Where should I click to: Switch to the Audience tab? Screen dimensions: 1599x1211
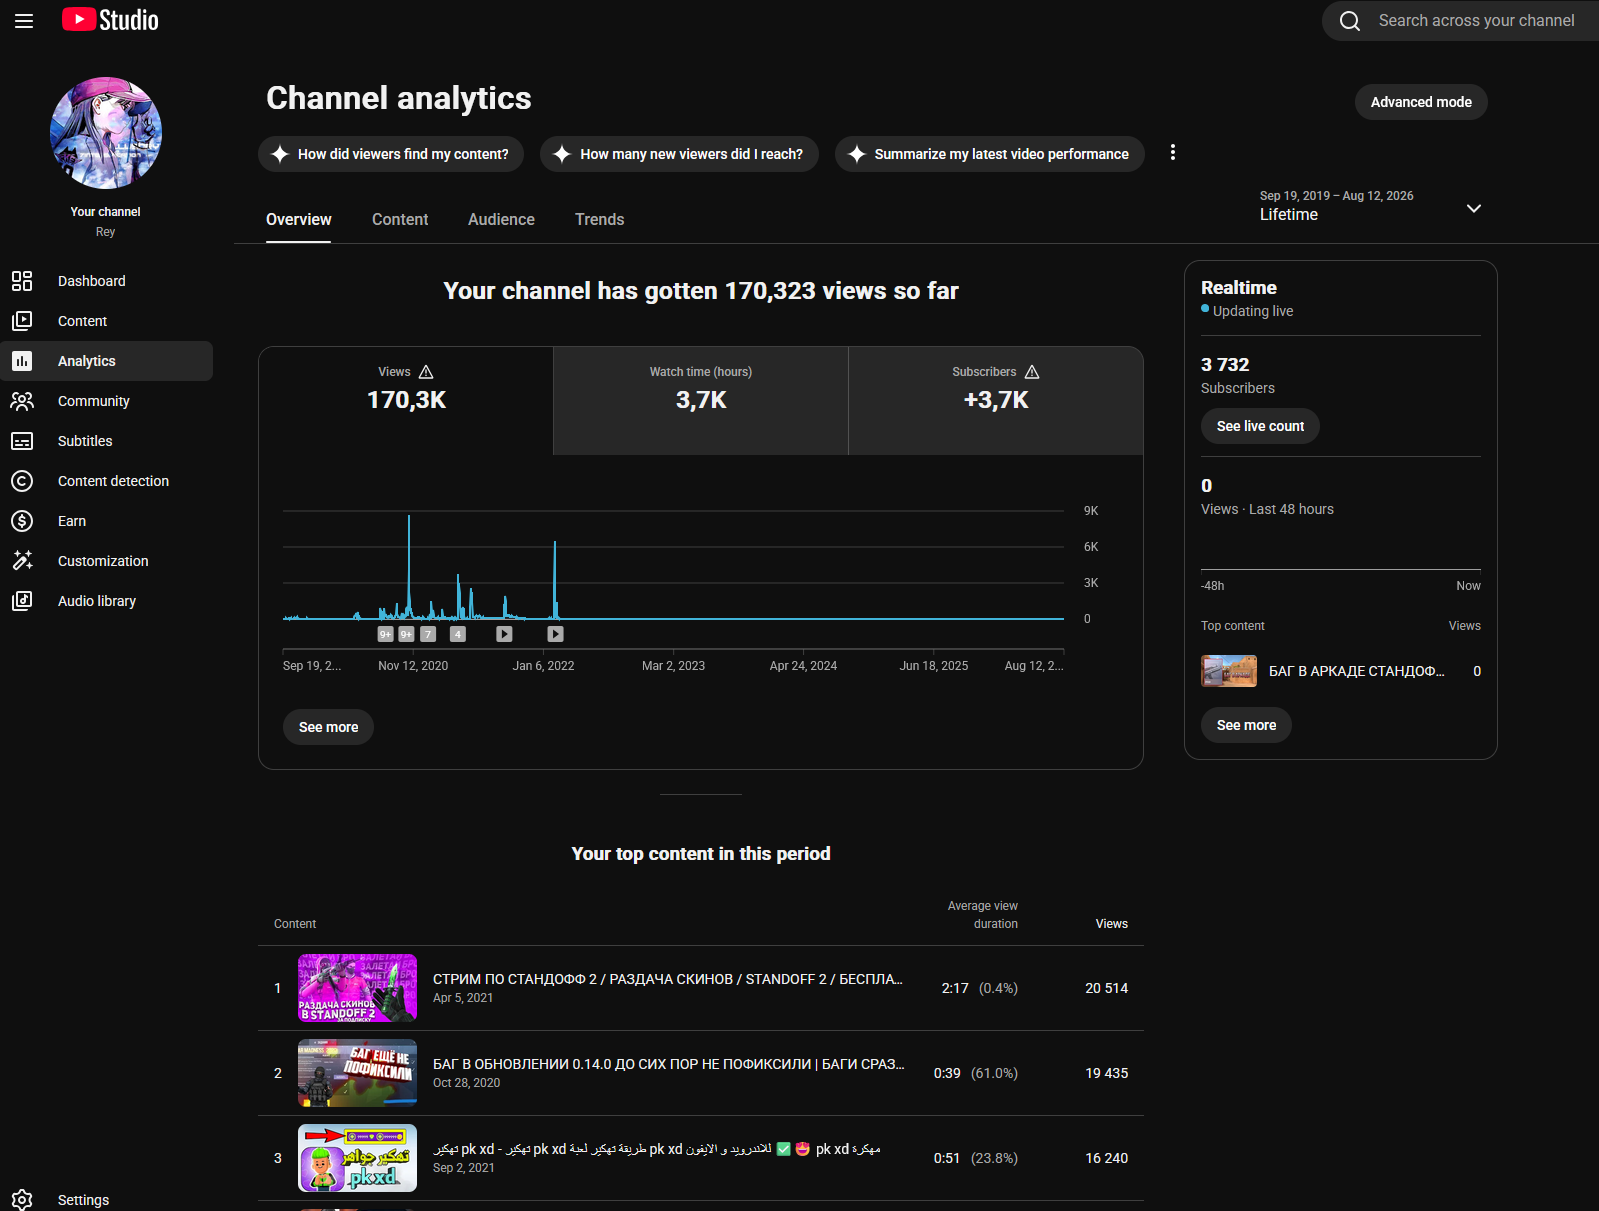pos(501,220)
